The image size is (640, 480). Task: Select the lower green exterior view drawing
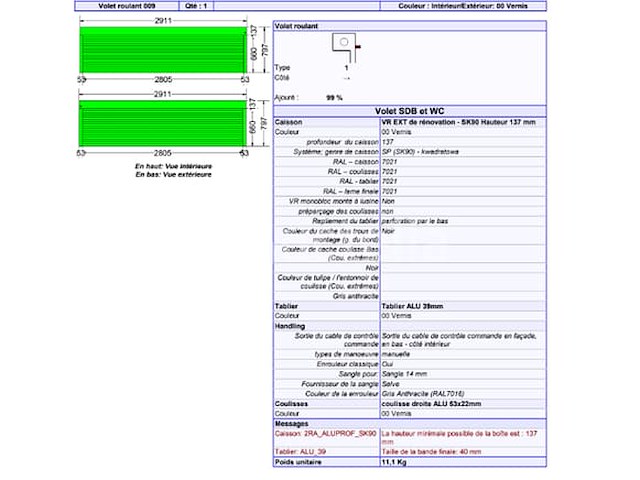[x=162, y=122]
